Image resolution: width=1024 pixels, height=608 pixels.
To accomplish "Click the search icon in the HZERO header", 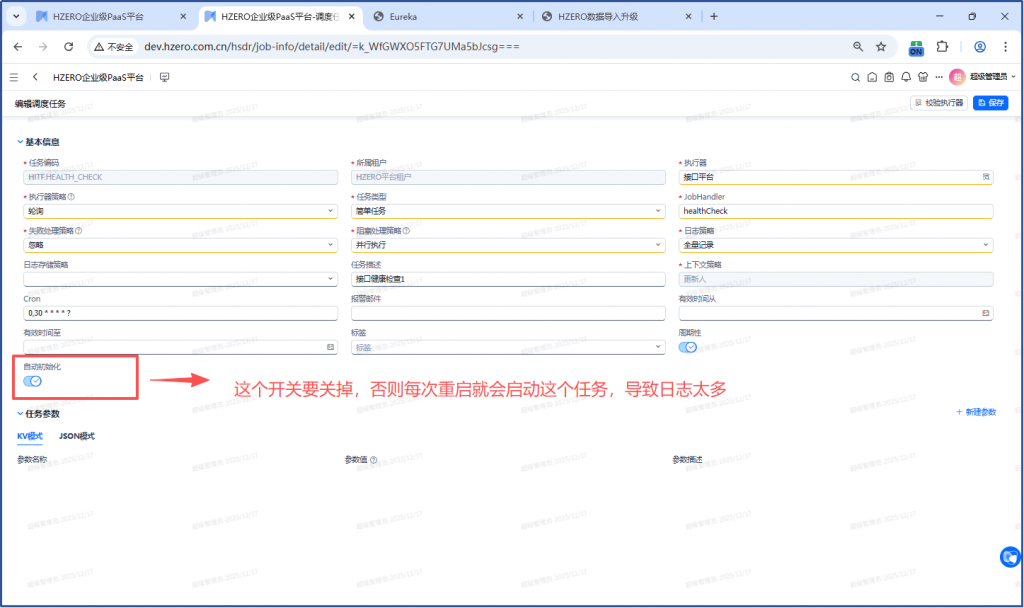I will pos(856,77).
